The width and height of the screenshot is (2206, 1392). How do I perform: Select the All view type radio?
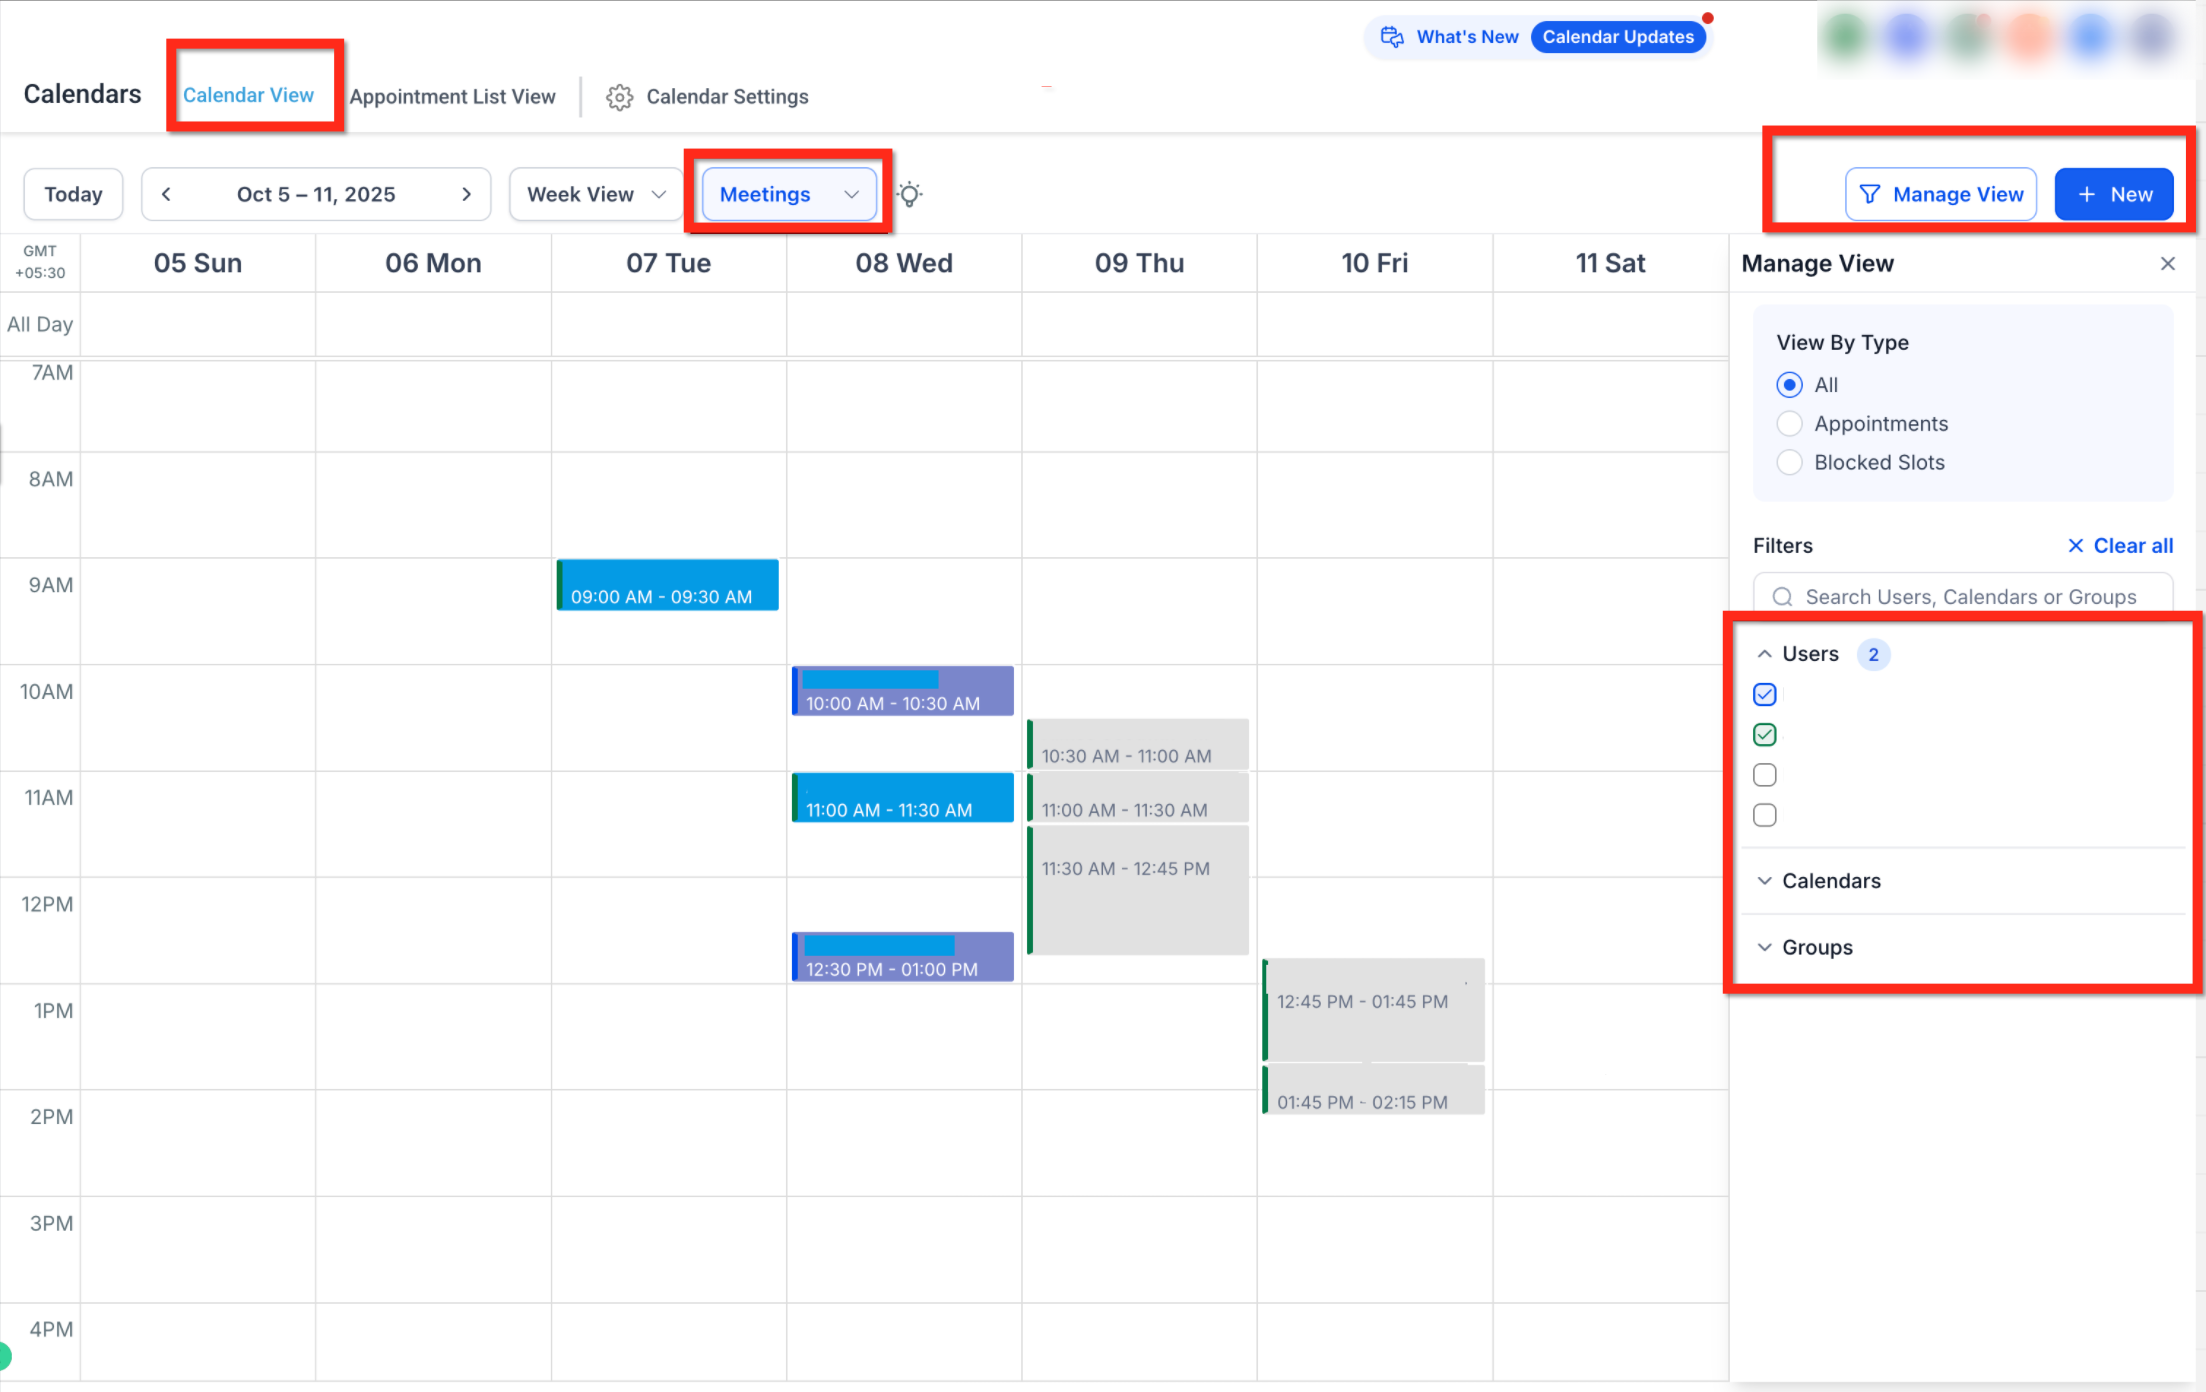coord(1789,385)
